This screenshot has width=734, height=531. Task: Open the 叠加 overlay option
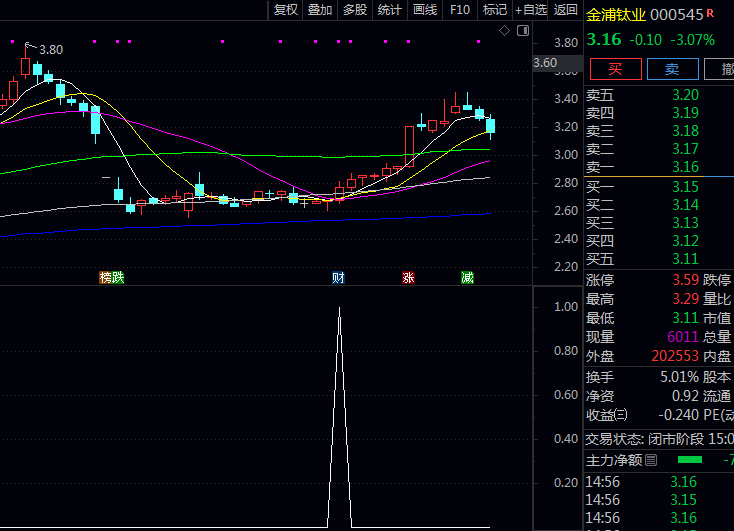pos(320,10)
